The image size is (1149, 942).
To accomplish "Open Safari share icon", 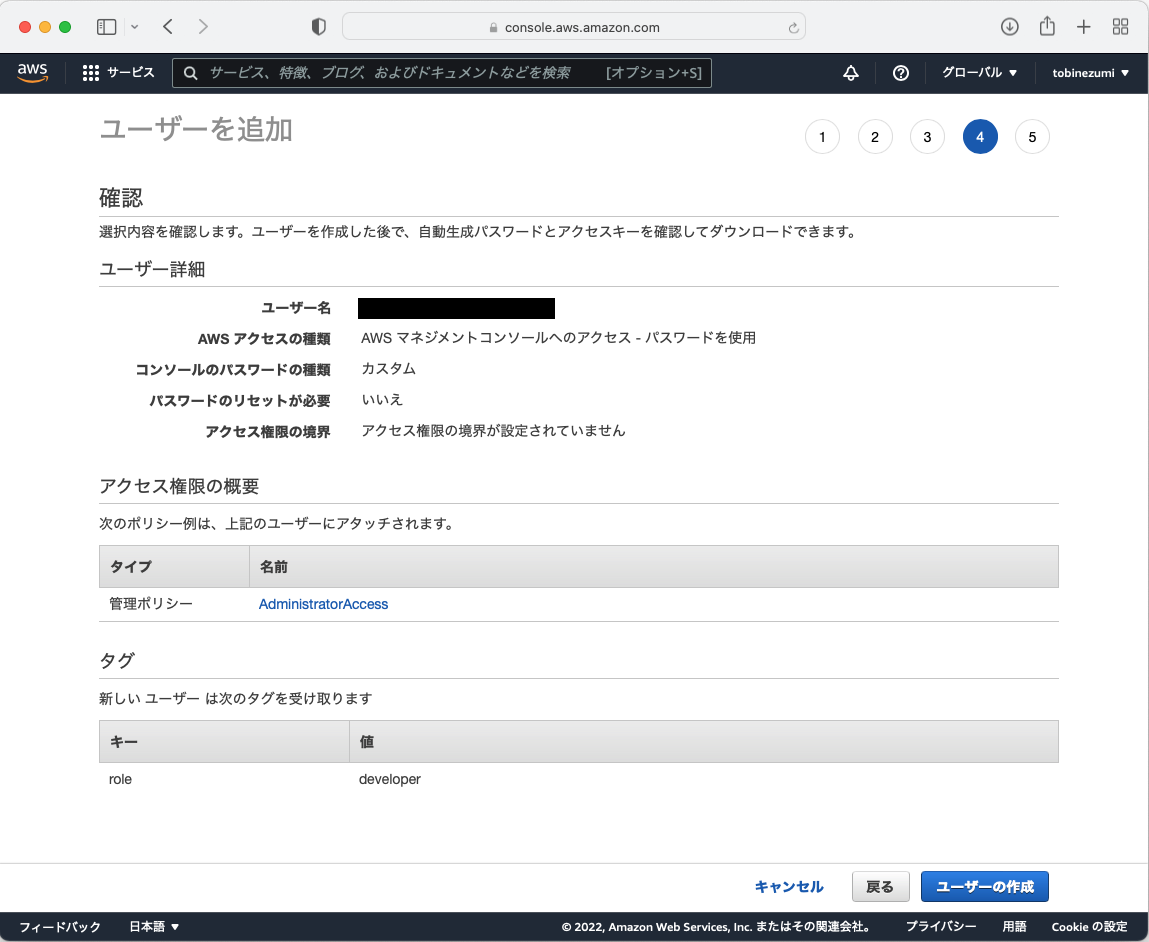I will (1047, 26).
